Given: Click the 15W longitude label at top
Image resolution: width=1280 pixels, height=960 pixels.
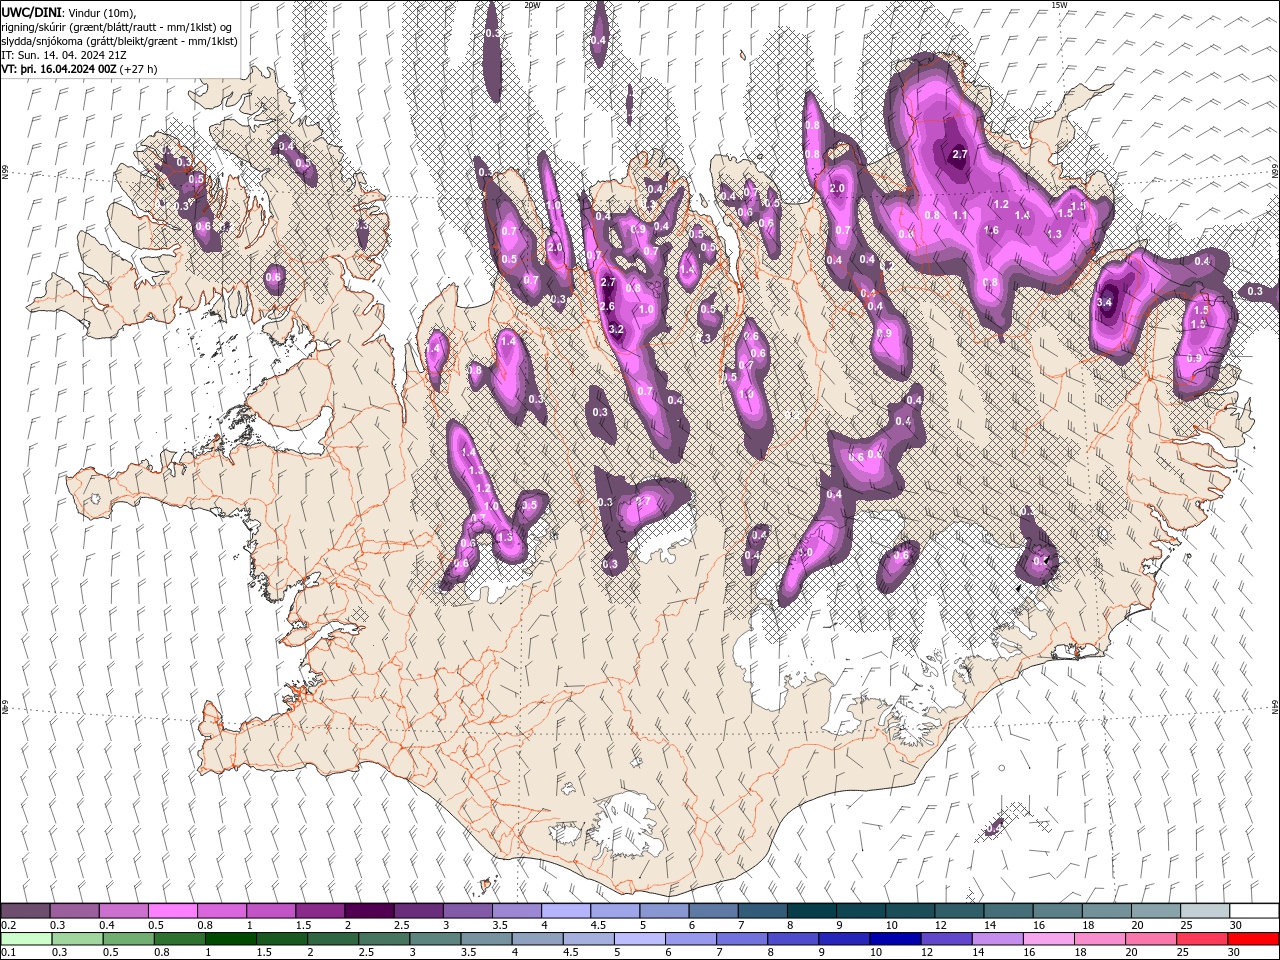Looking at the screenshot, I should click(1059, 5).
